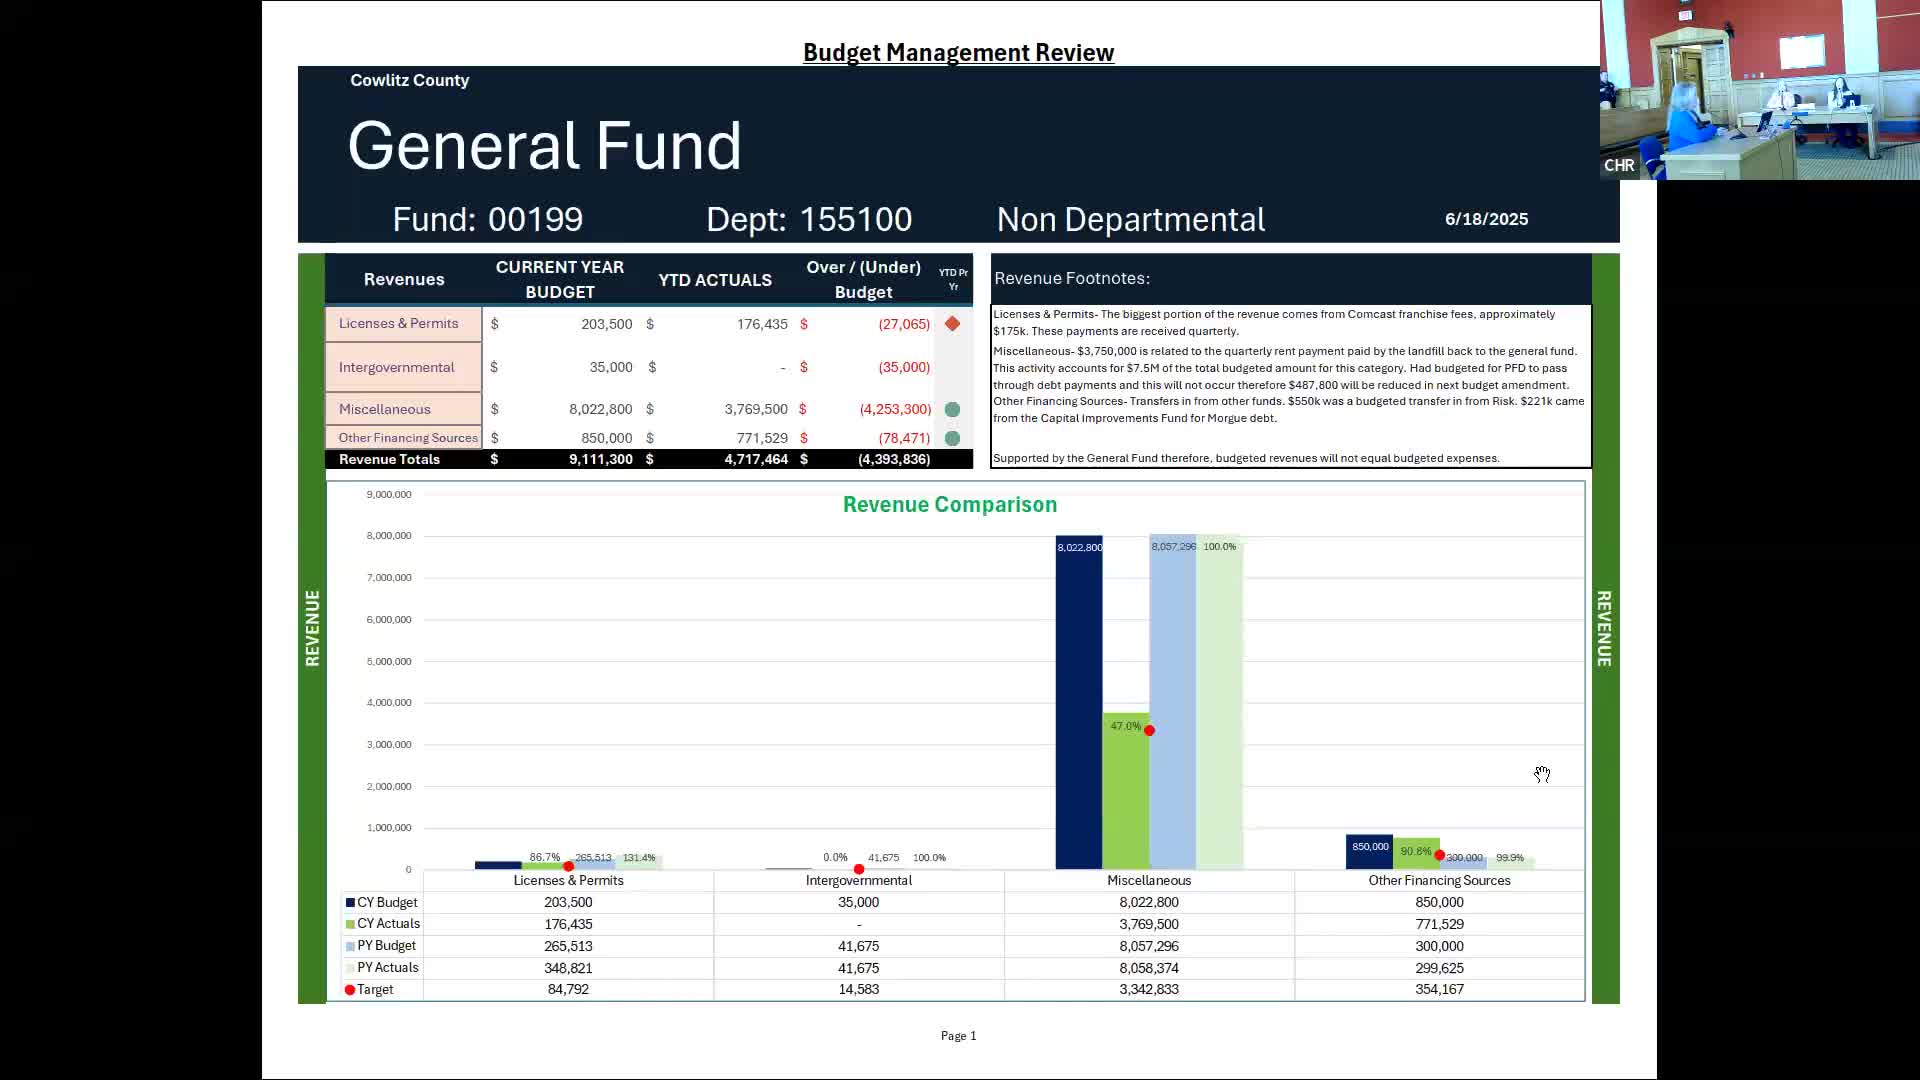Select the 850,000 Other Financing Sources bar
The width and height of the screenshot is (1920, 1080).
tap(1369, 852)
